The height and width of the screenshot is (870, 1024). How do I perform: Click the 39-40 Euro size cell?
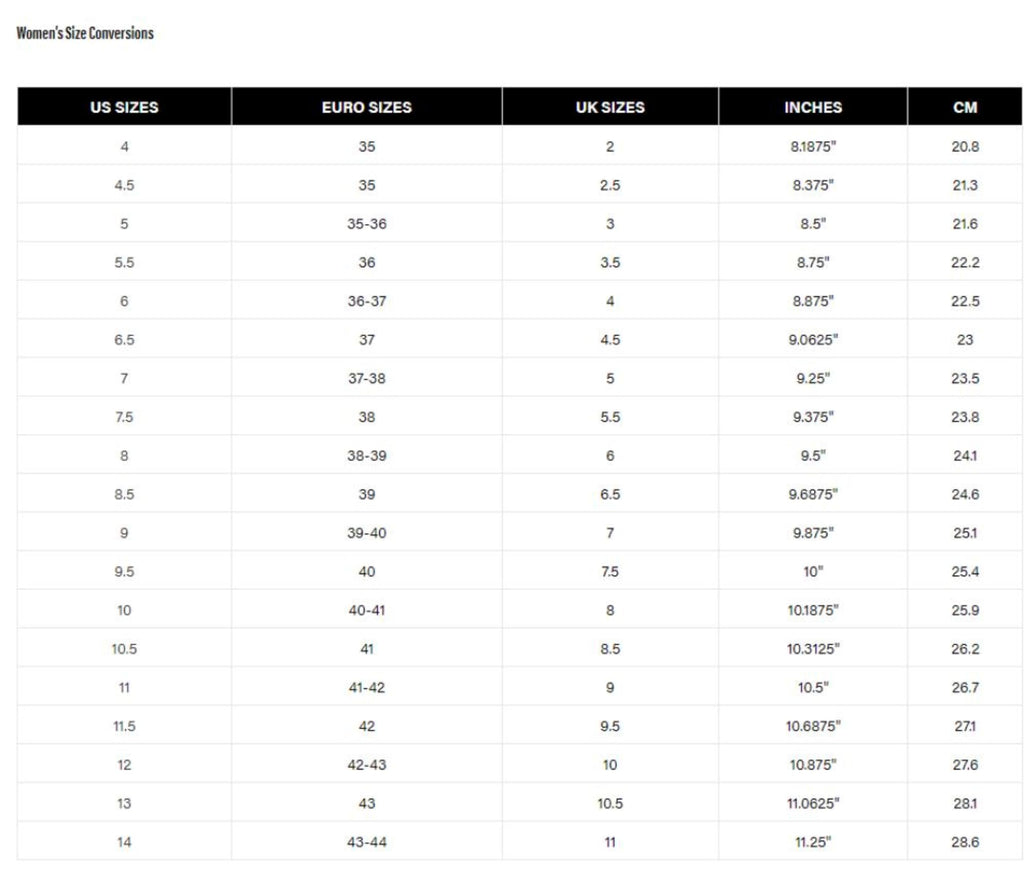(366, 533)
